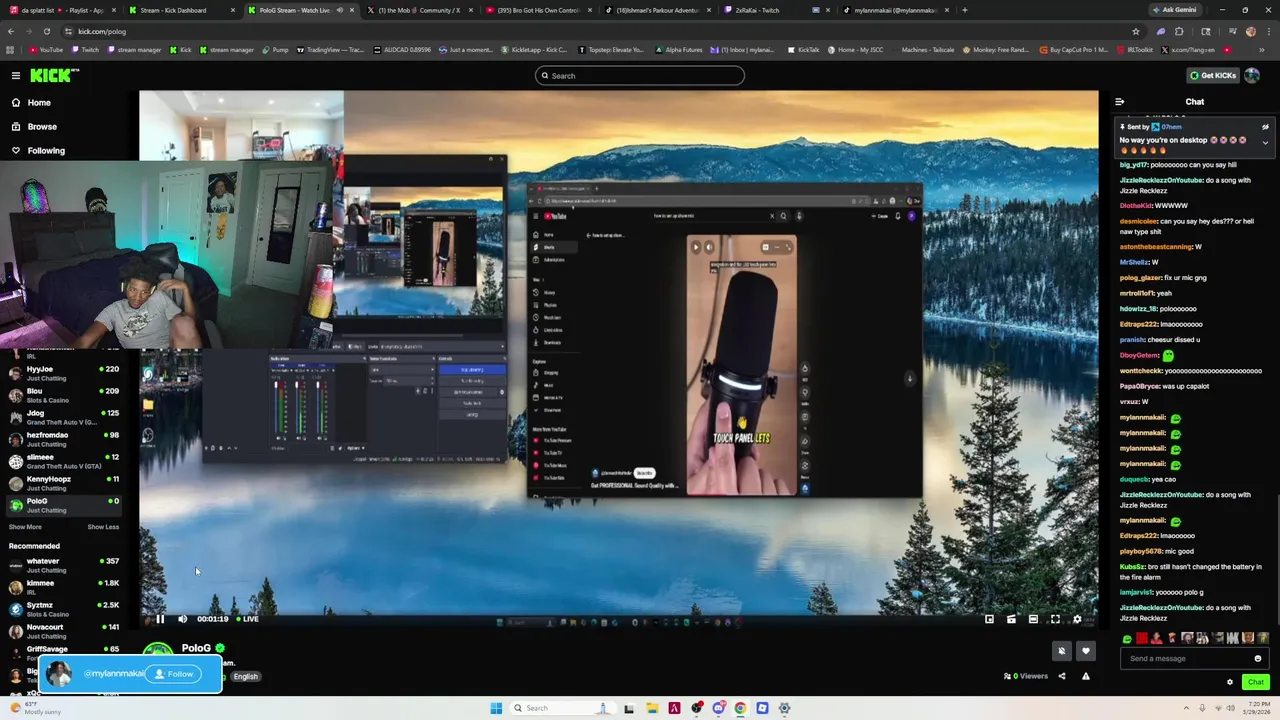
Task: Share the stream via share icon
Action: (1062, 676)
